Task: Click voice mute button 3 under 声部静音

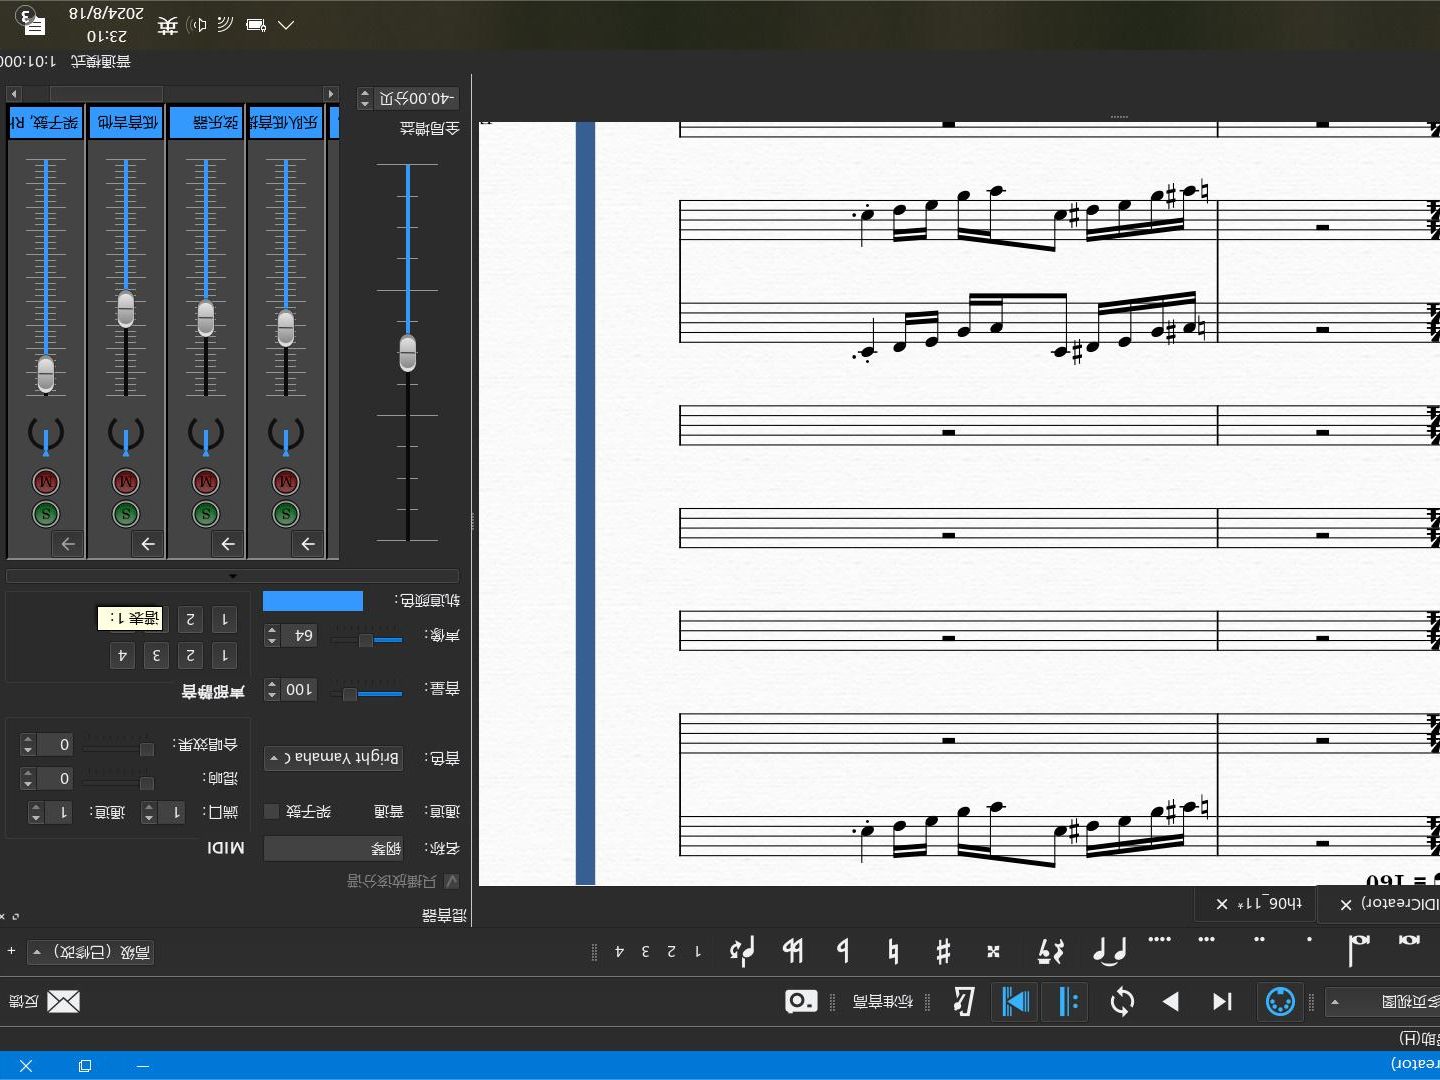Action: 156,655
